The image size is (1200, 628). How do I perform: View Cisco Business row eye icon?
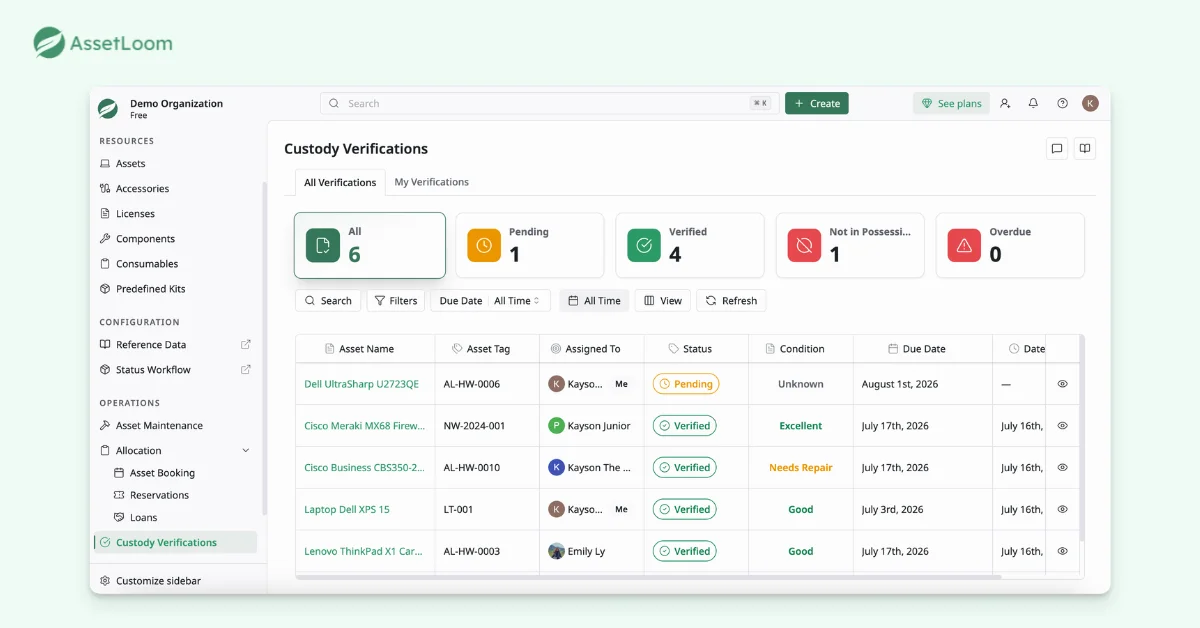[1062, 468]
